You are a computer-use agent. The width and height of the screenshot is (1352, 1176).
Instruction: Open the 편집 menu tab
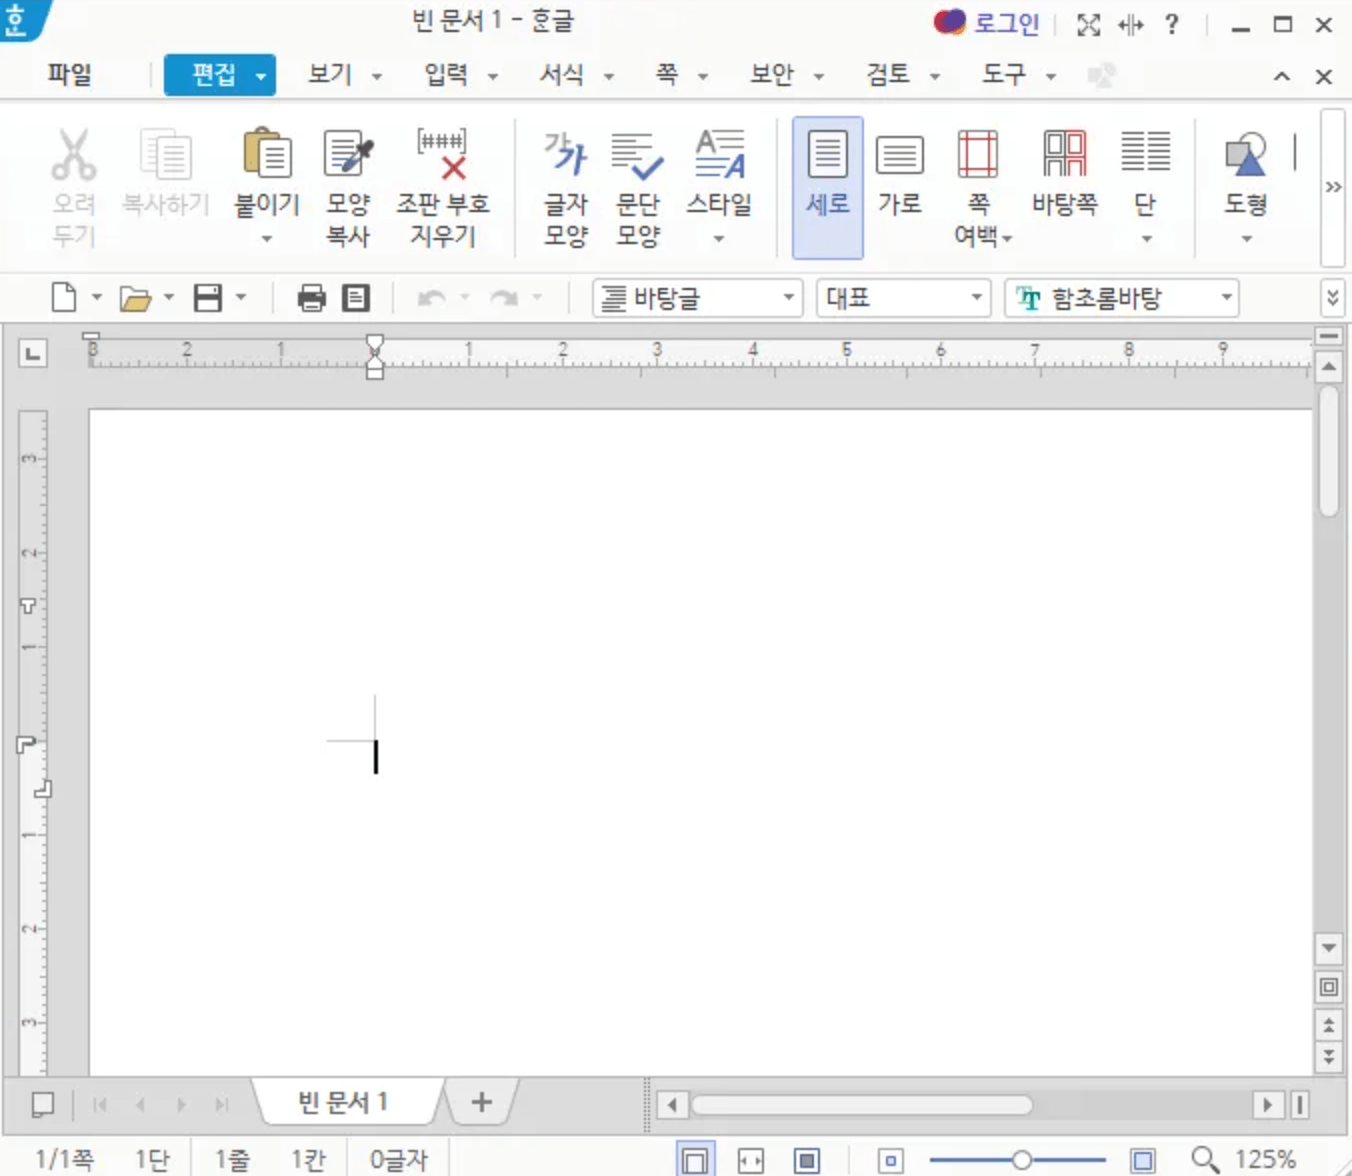pyautogui.click(x=220, y=75)
